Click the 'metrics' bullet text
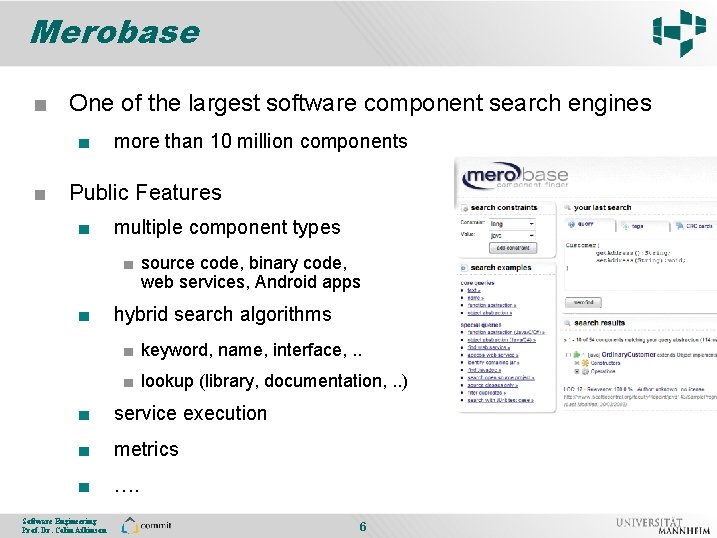This screenshot has width=717, height=538. pyautogui.click(x=146, y=450)
